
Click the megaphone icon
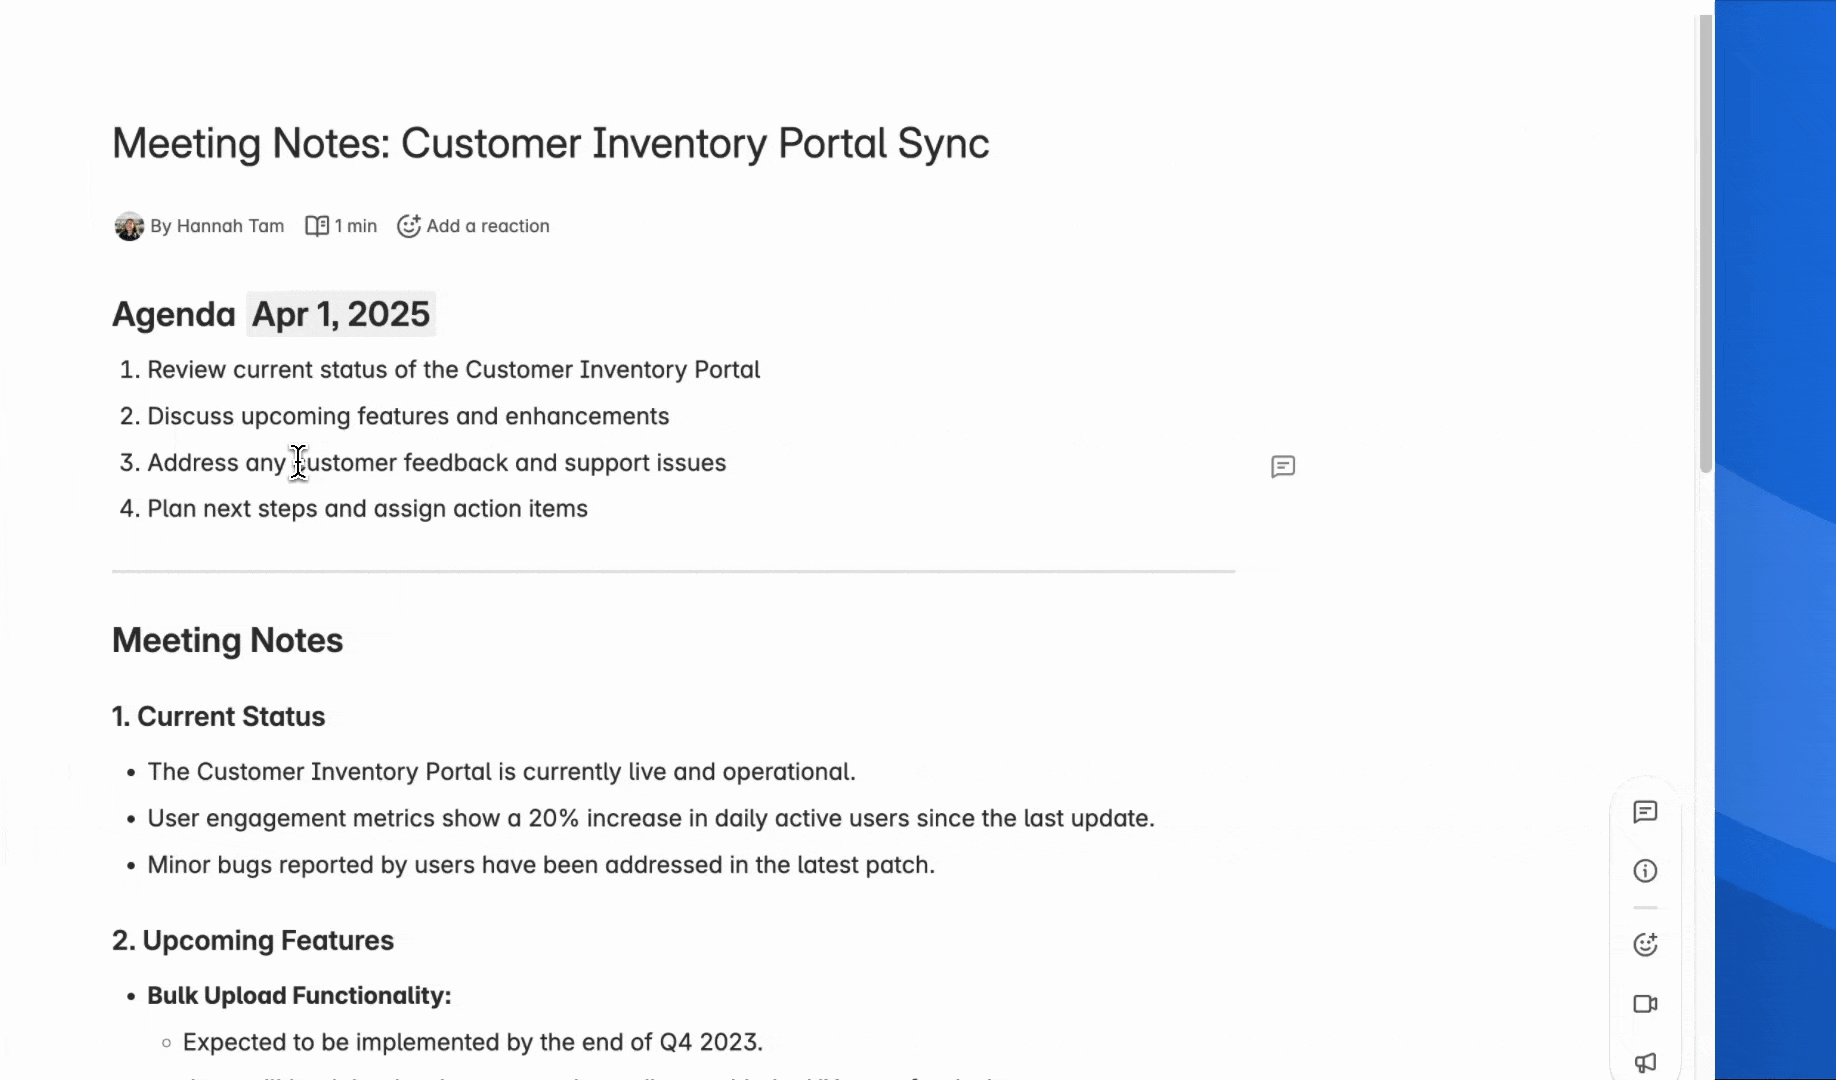1645,1062
